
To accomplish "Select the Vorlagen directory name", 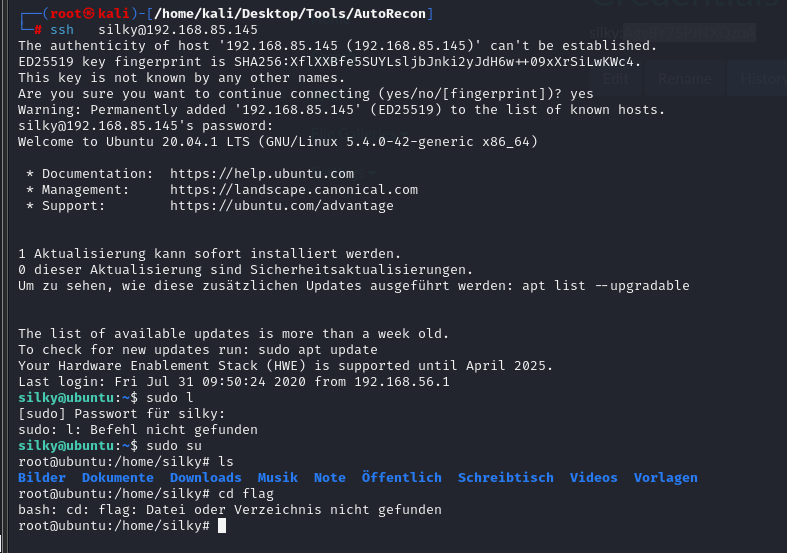I will (666, 478).
